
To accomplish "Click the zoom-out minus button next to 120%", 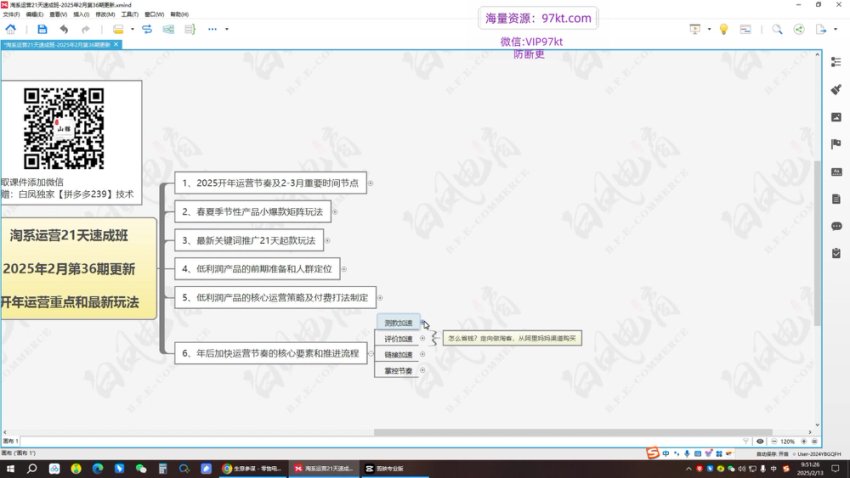I will pos(773,441).
